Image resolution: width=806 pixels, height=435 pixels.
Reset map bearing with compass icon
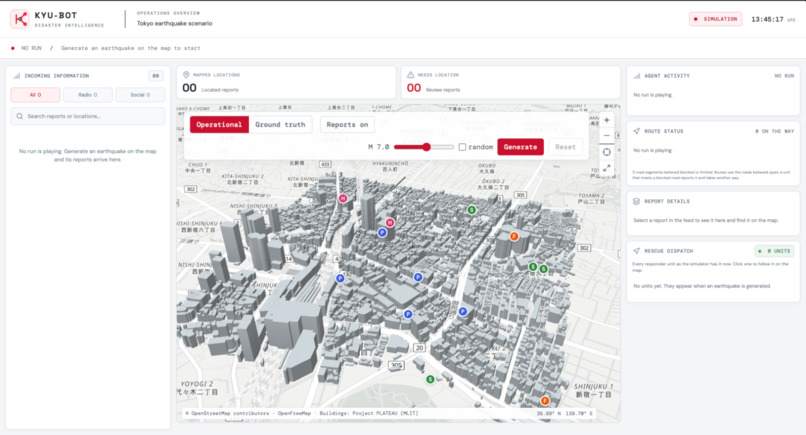pos(607,152)
